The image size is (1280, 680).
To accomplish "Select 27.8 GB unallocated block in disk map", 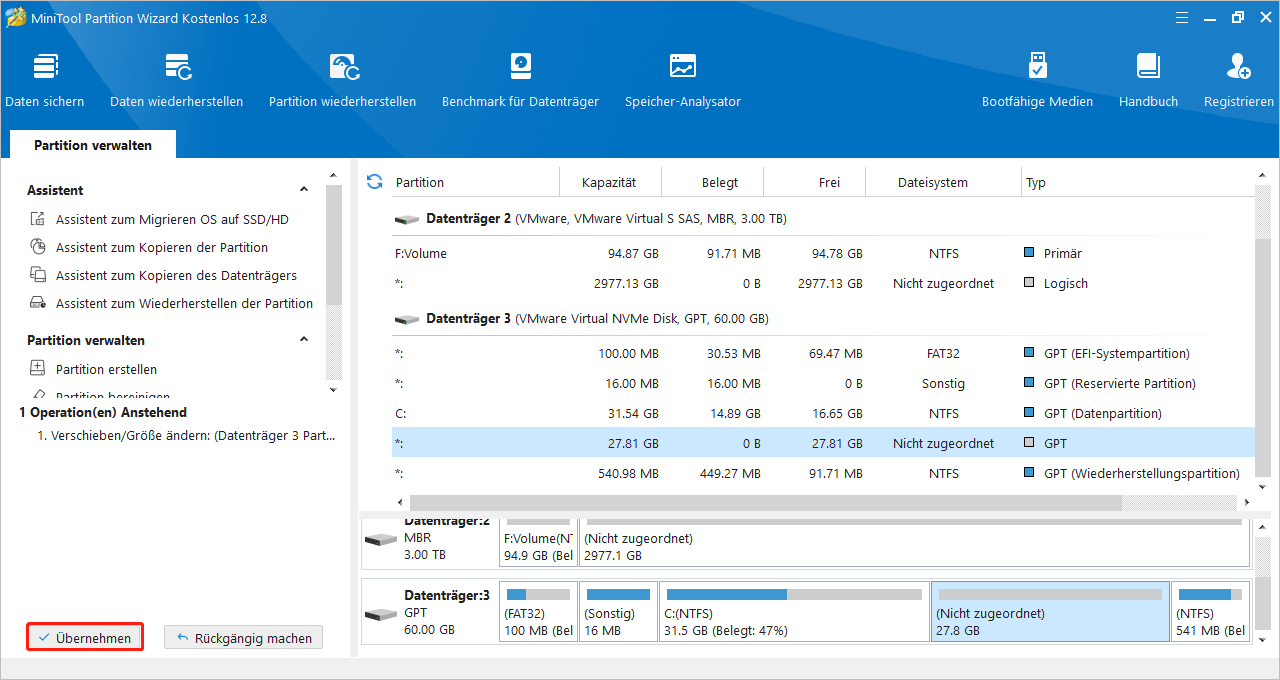I will [1050, 611].
